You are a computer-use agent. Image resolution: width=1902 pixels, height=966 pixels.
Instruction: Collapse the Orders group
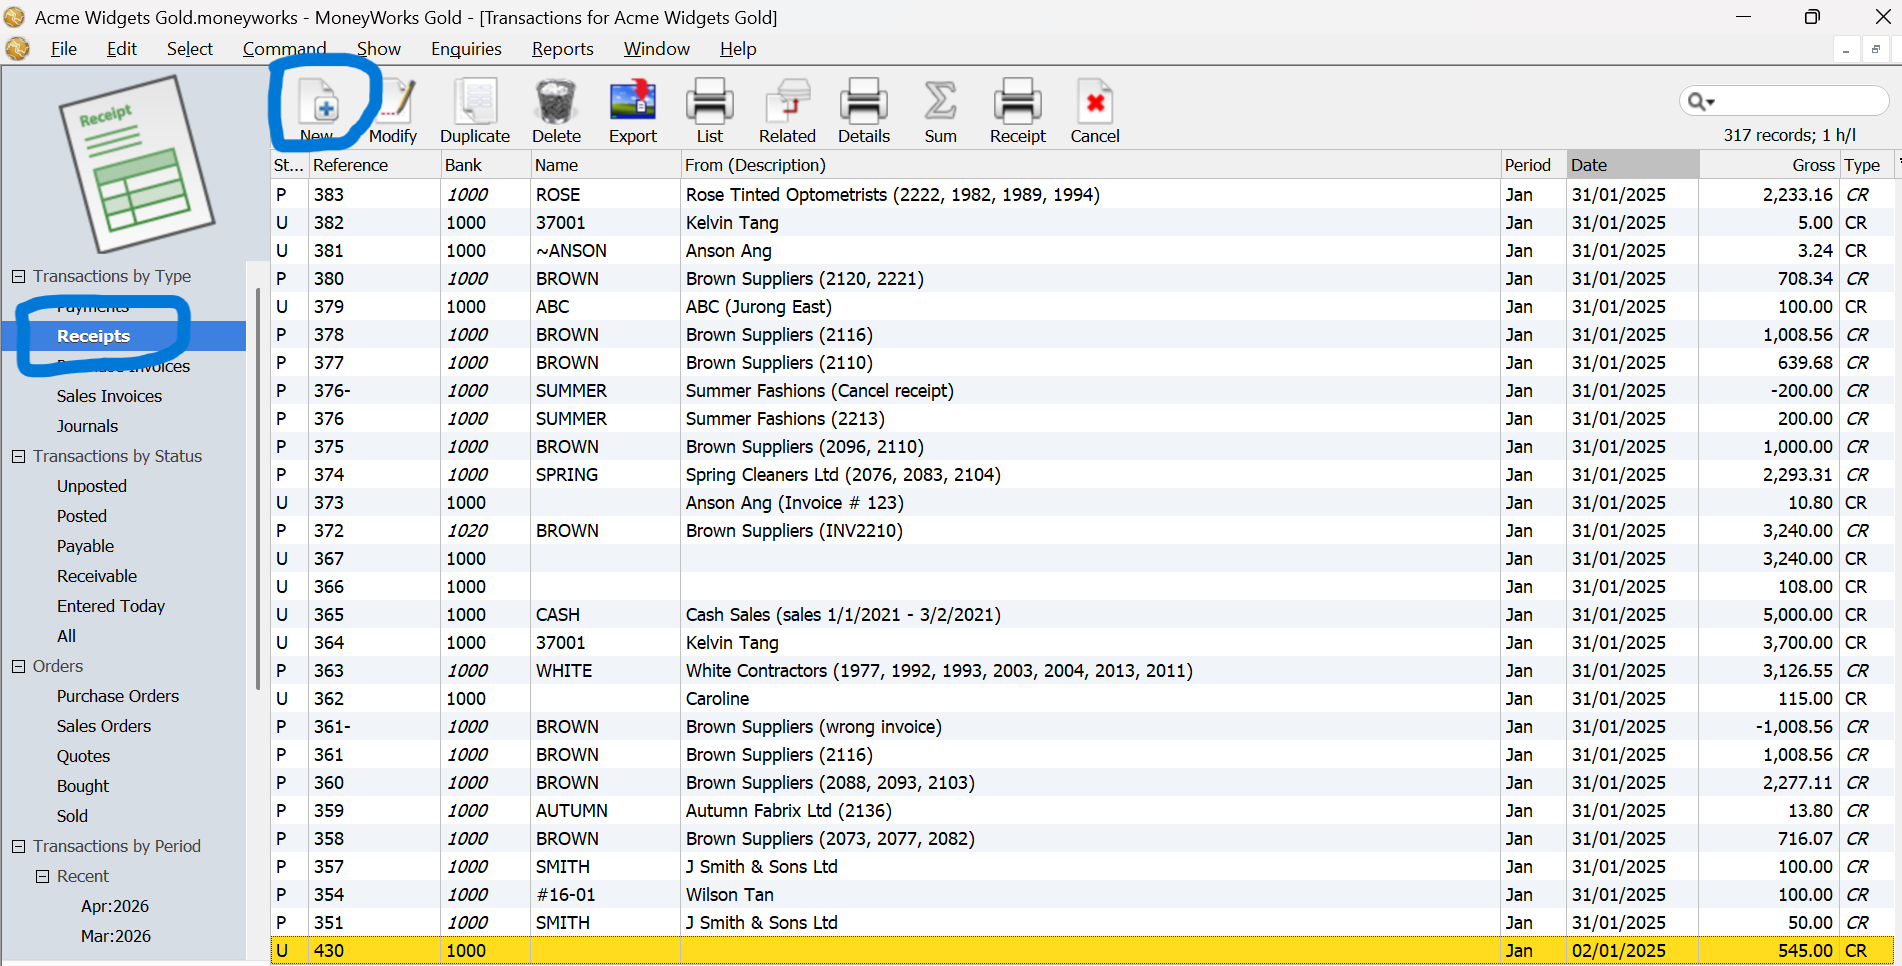[18, 666]
